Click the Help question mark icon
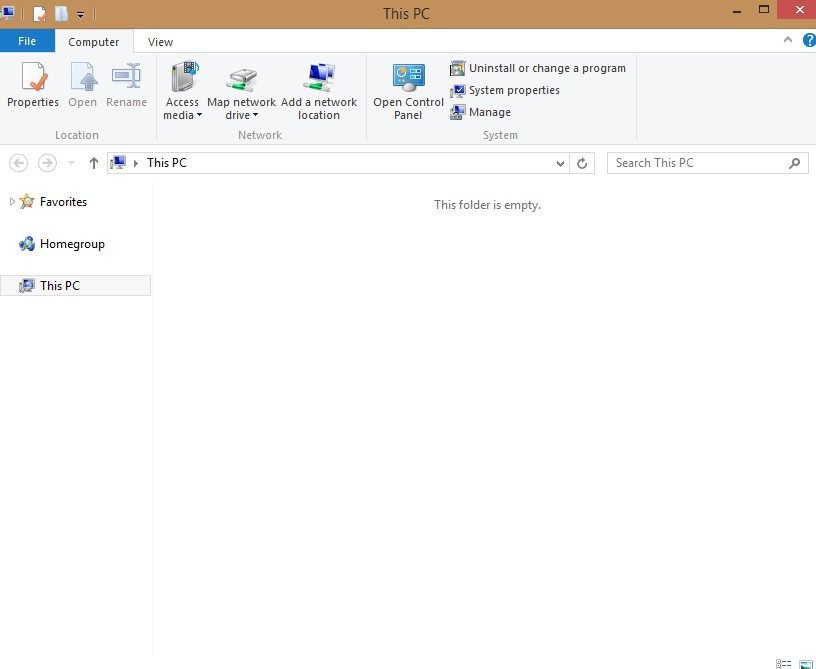 coord(809,41)
